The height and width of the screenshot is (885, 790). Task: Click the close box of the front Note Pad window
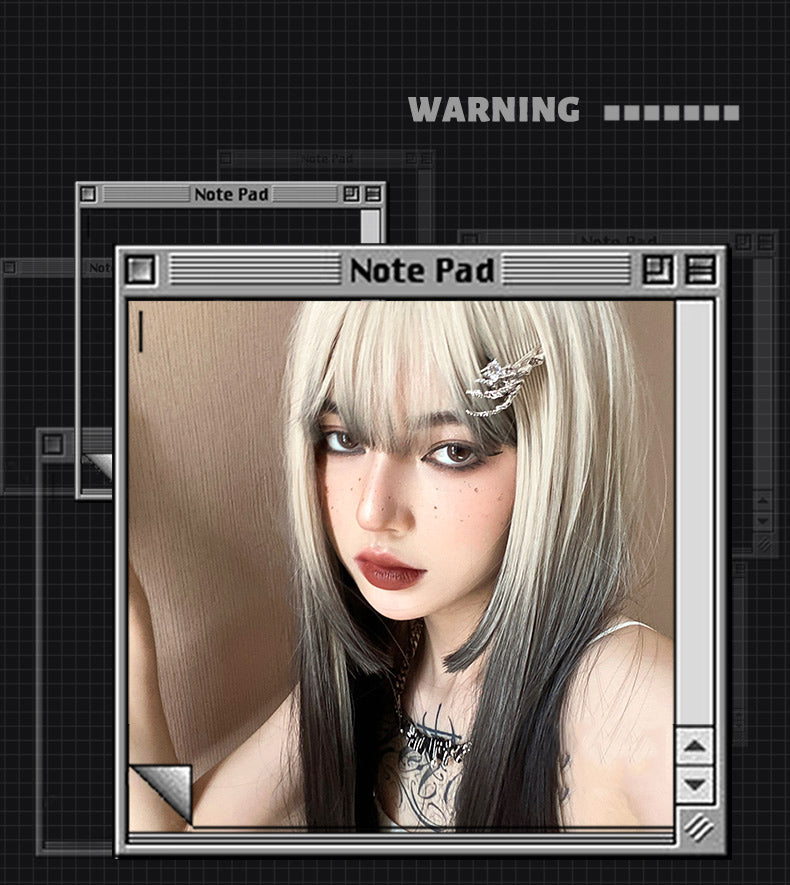(140, 270)
